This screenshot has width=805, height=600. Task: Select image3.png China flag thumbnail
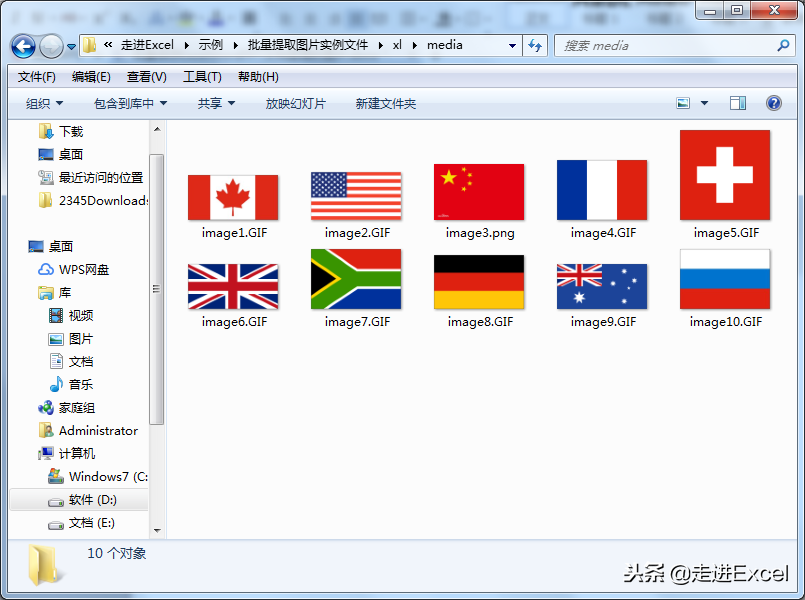pos(479,192)
